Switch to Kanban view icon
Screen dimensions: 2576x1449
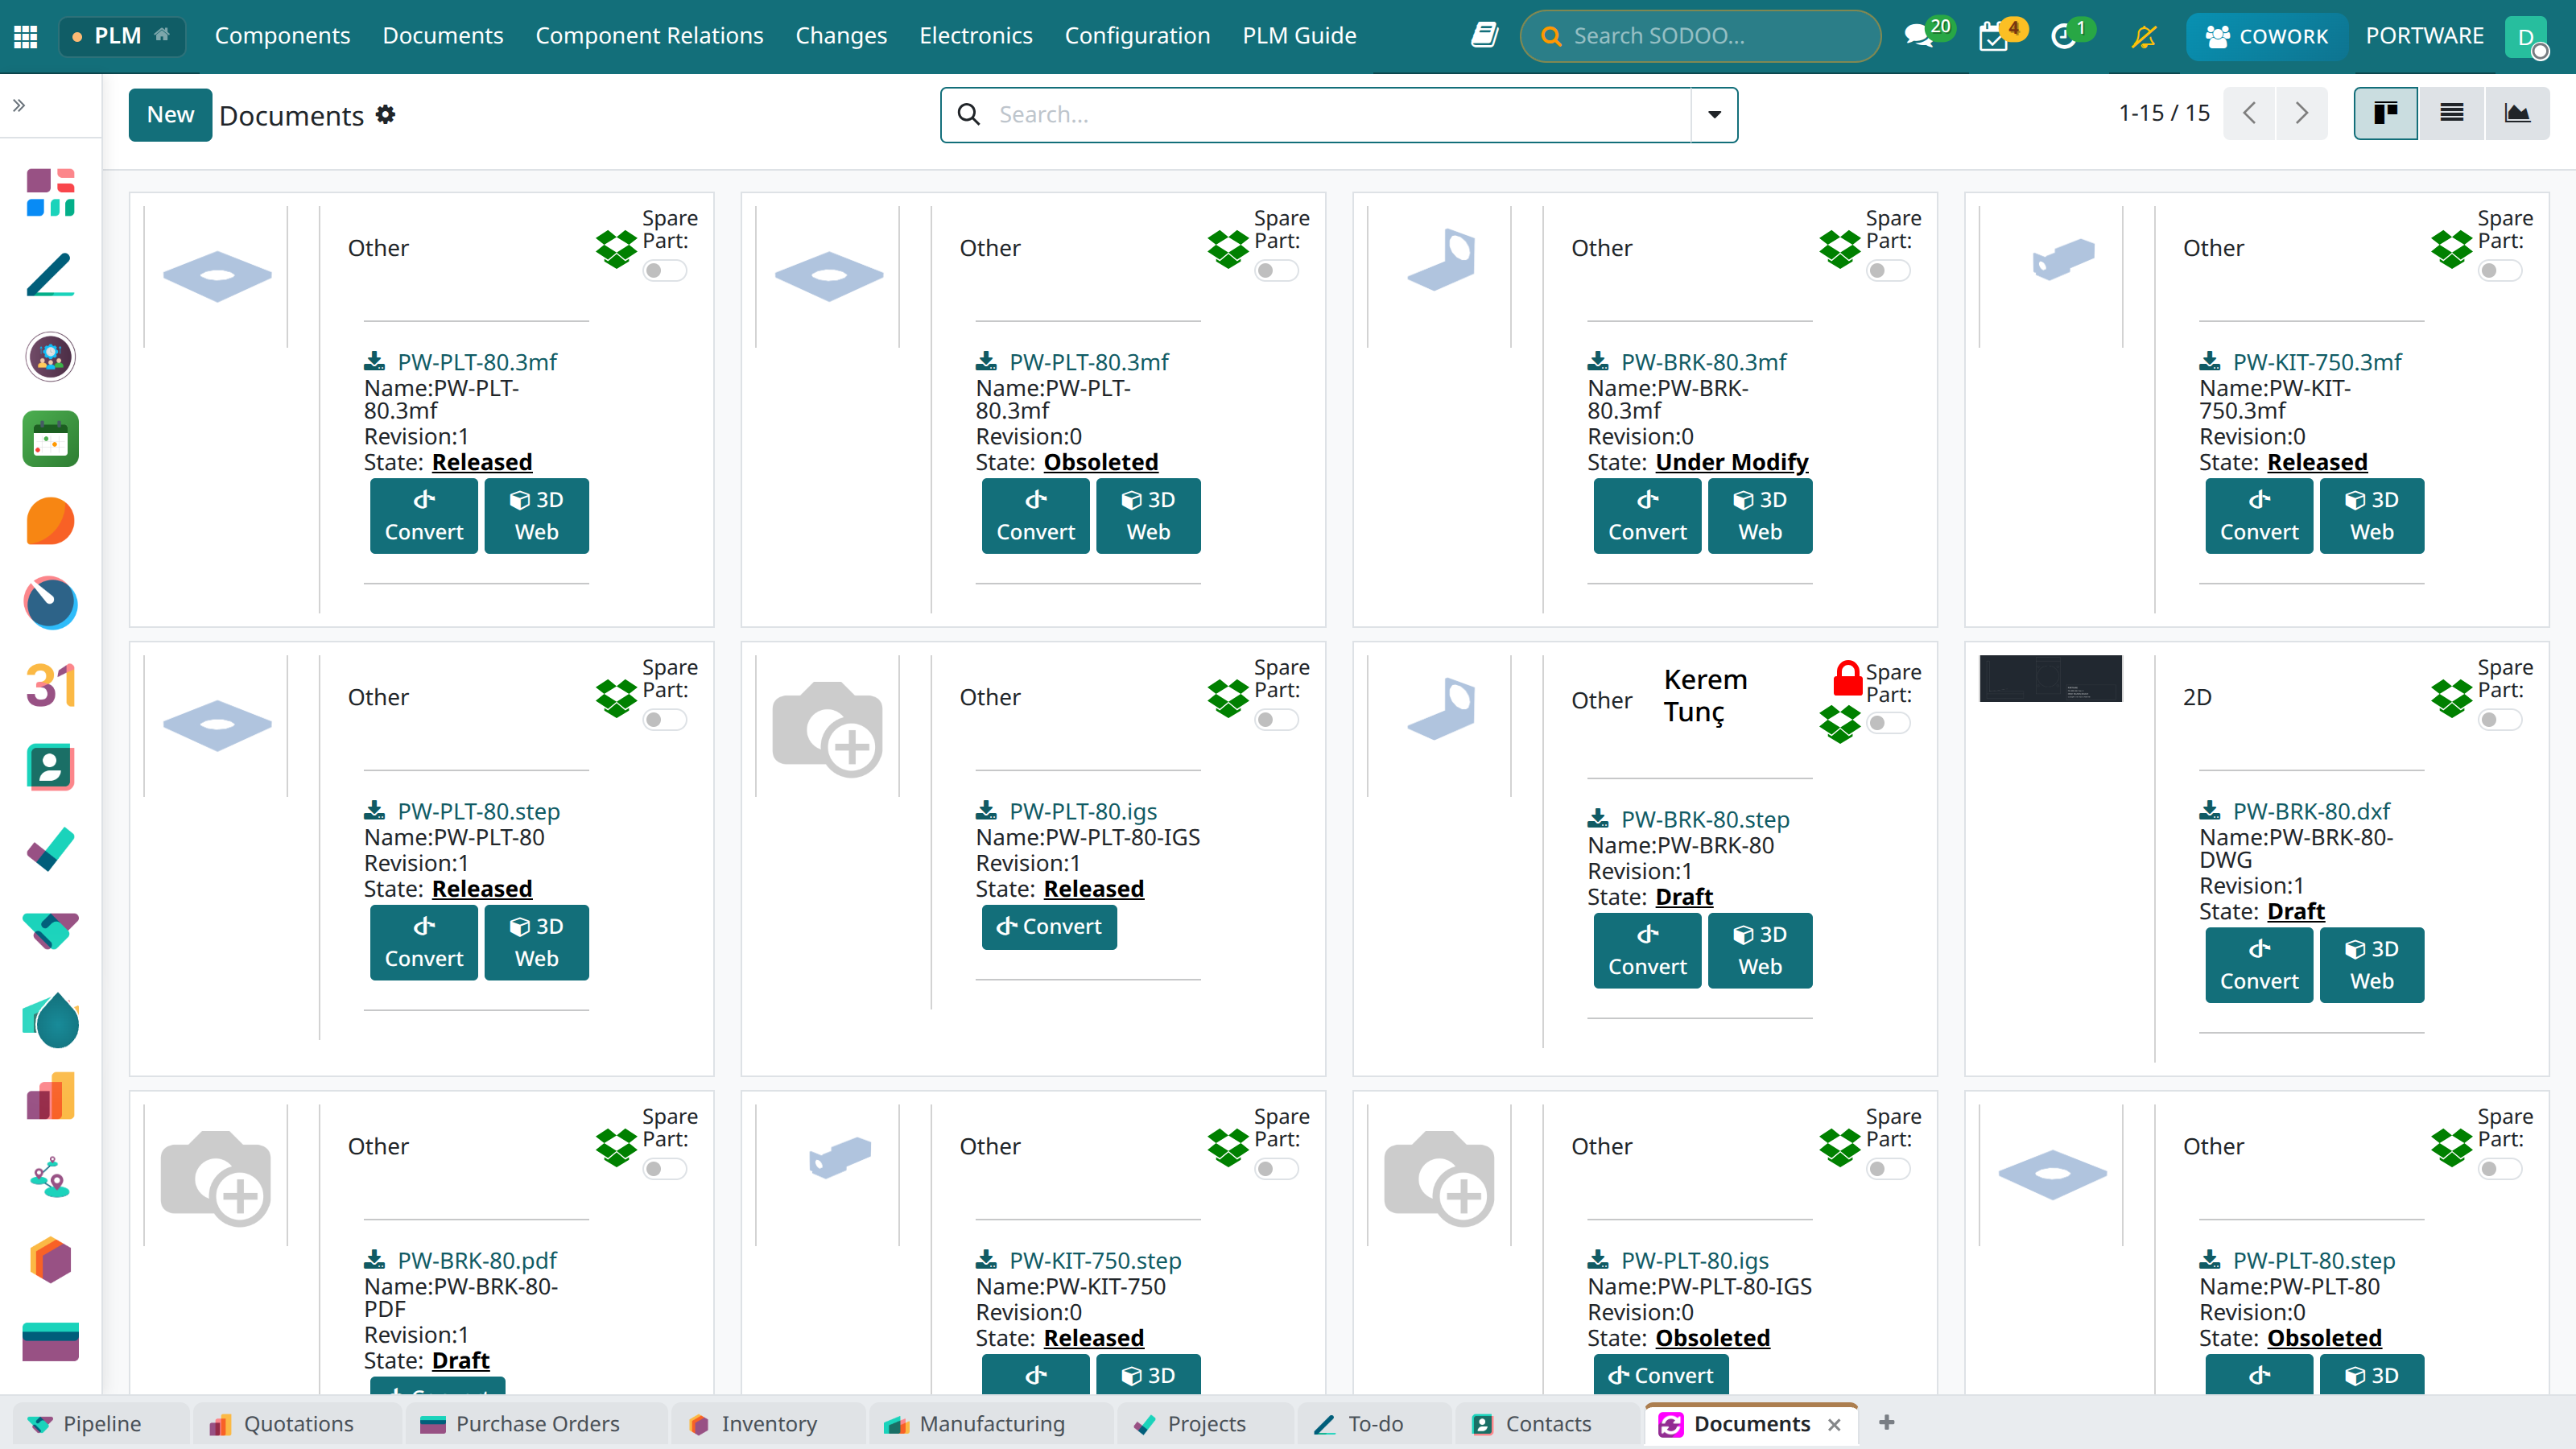pos(2386,113)
